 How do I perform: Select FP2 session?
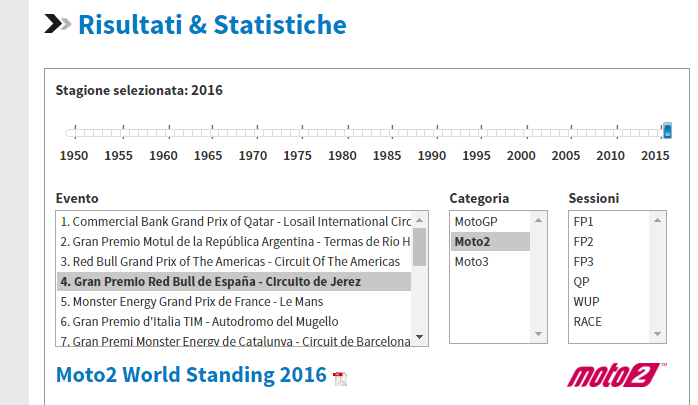pos(609,242)
